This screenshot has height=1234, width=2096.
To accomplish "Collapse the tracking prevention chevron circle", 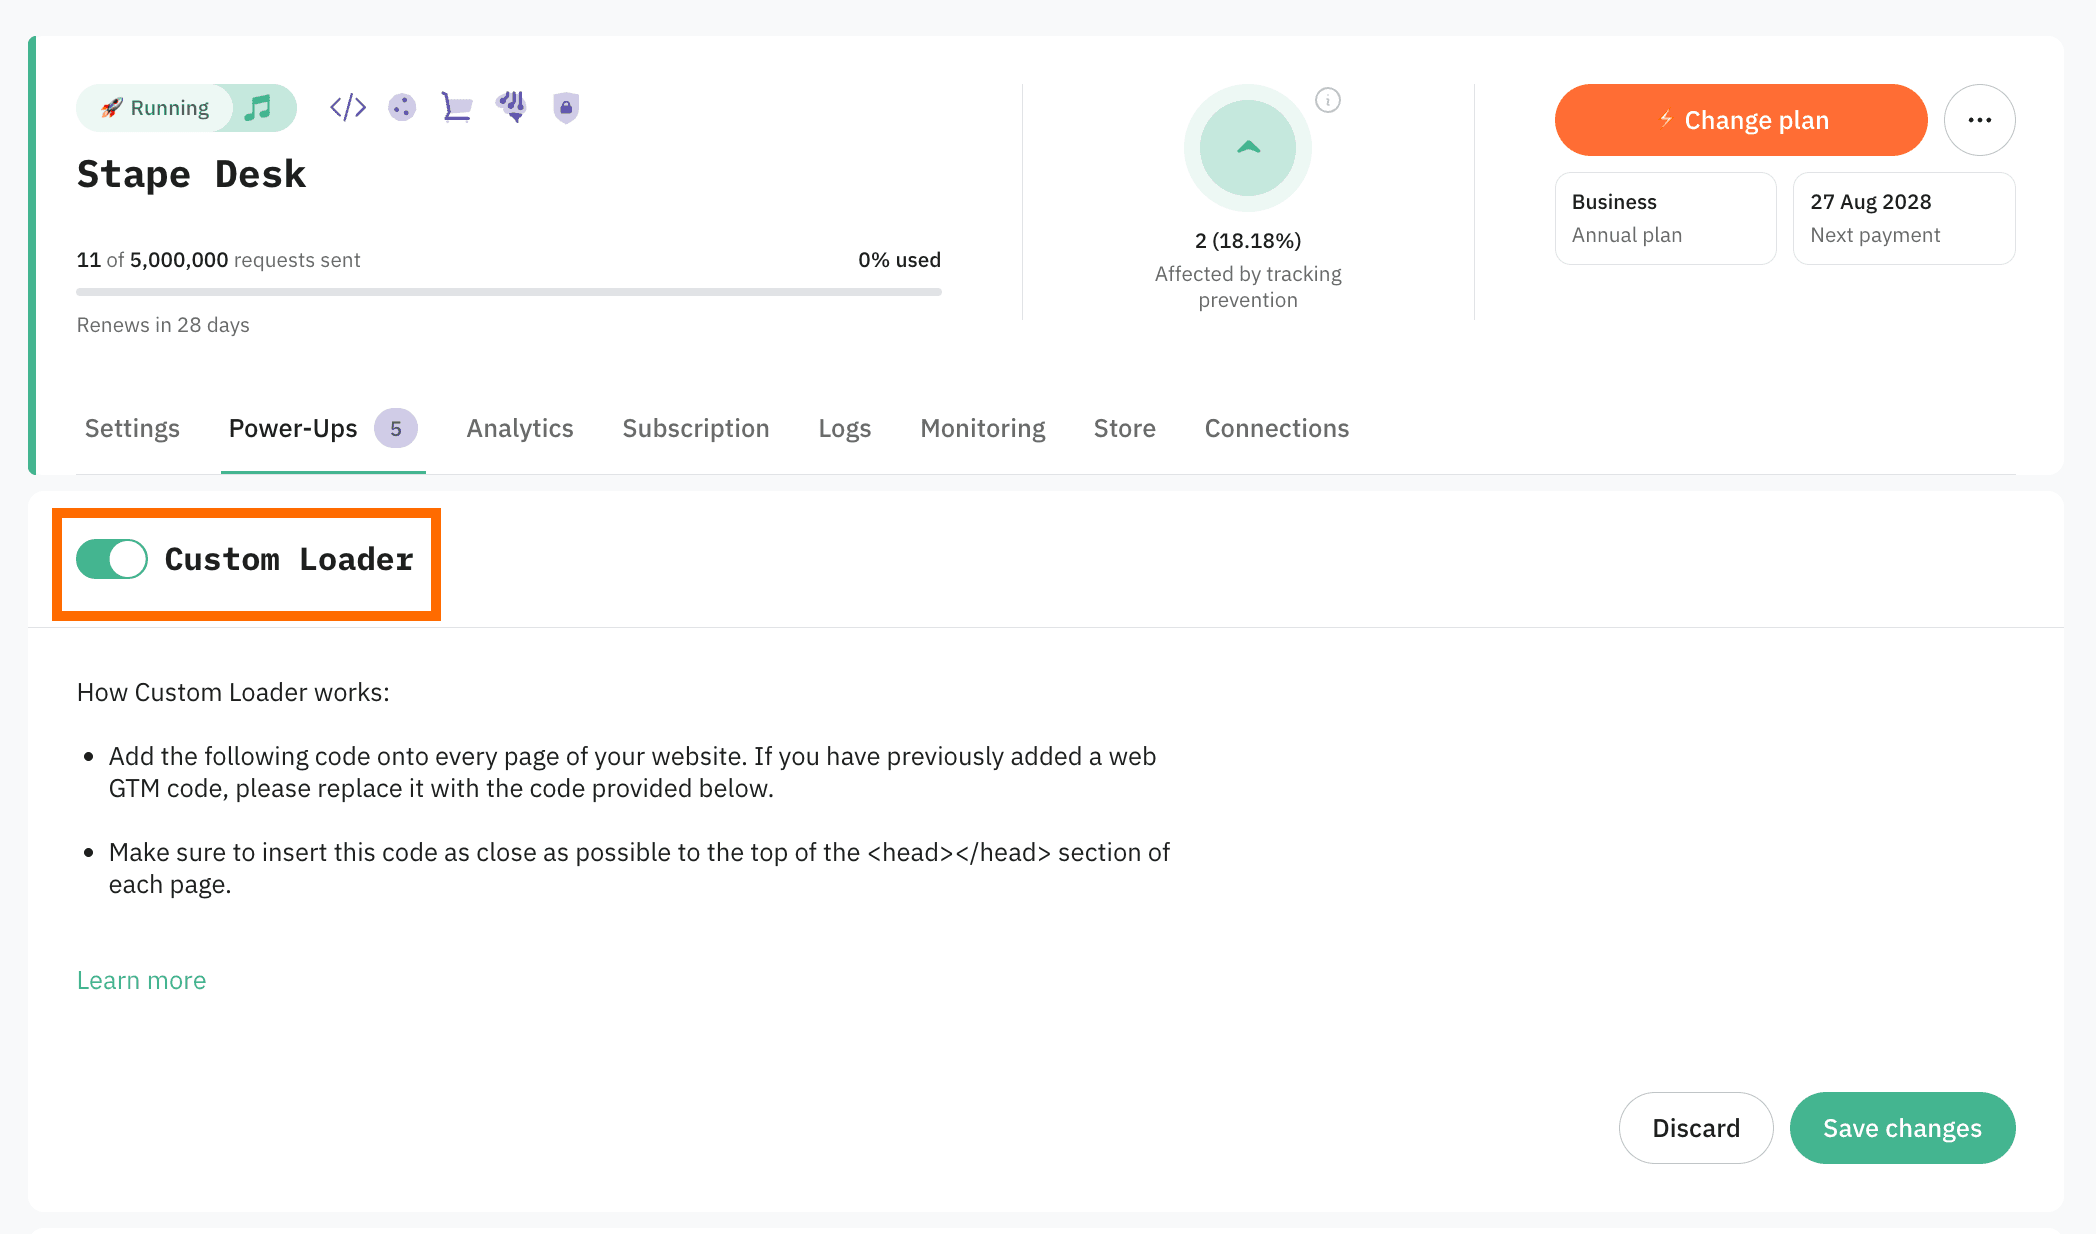I will pyautogui.click(x=1247, y=148).
